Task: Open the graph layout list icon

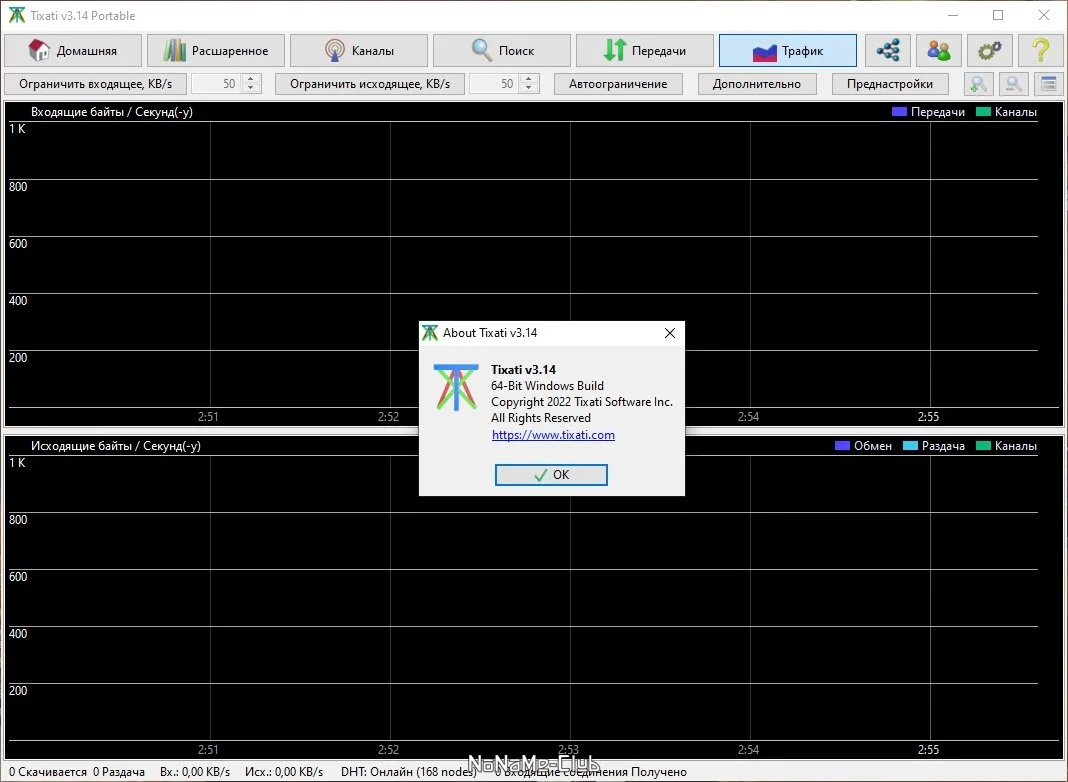Action: coord(1048,84)
